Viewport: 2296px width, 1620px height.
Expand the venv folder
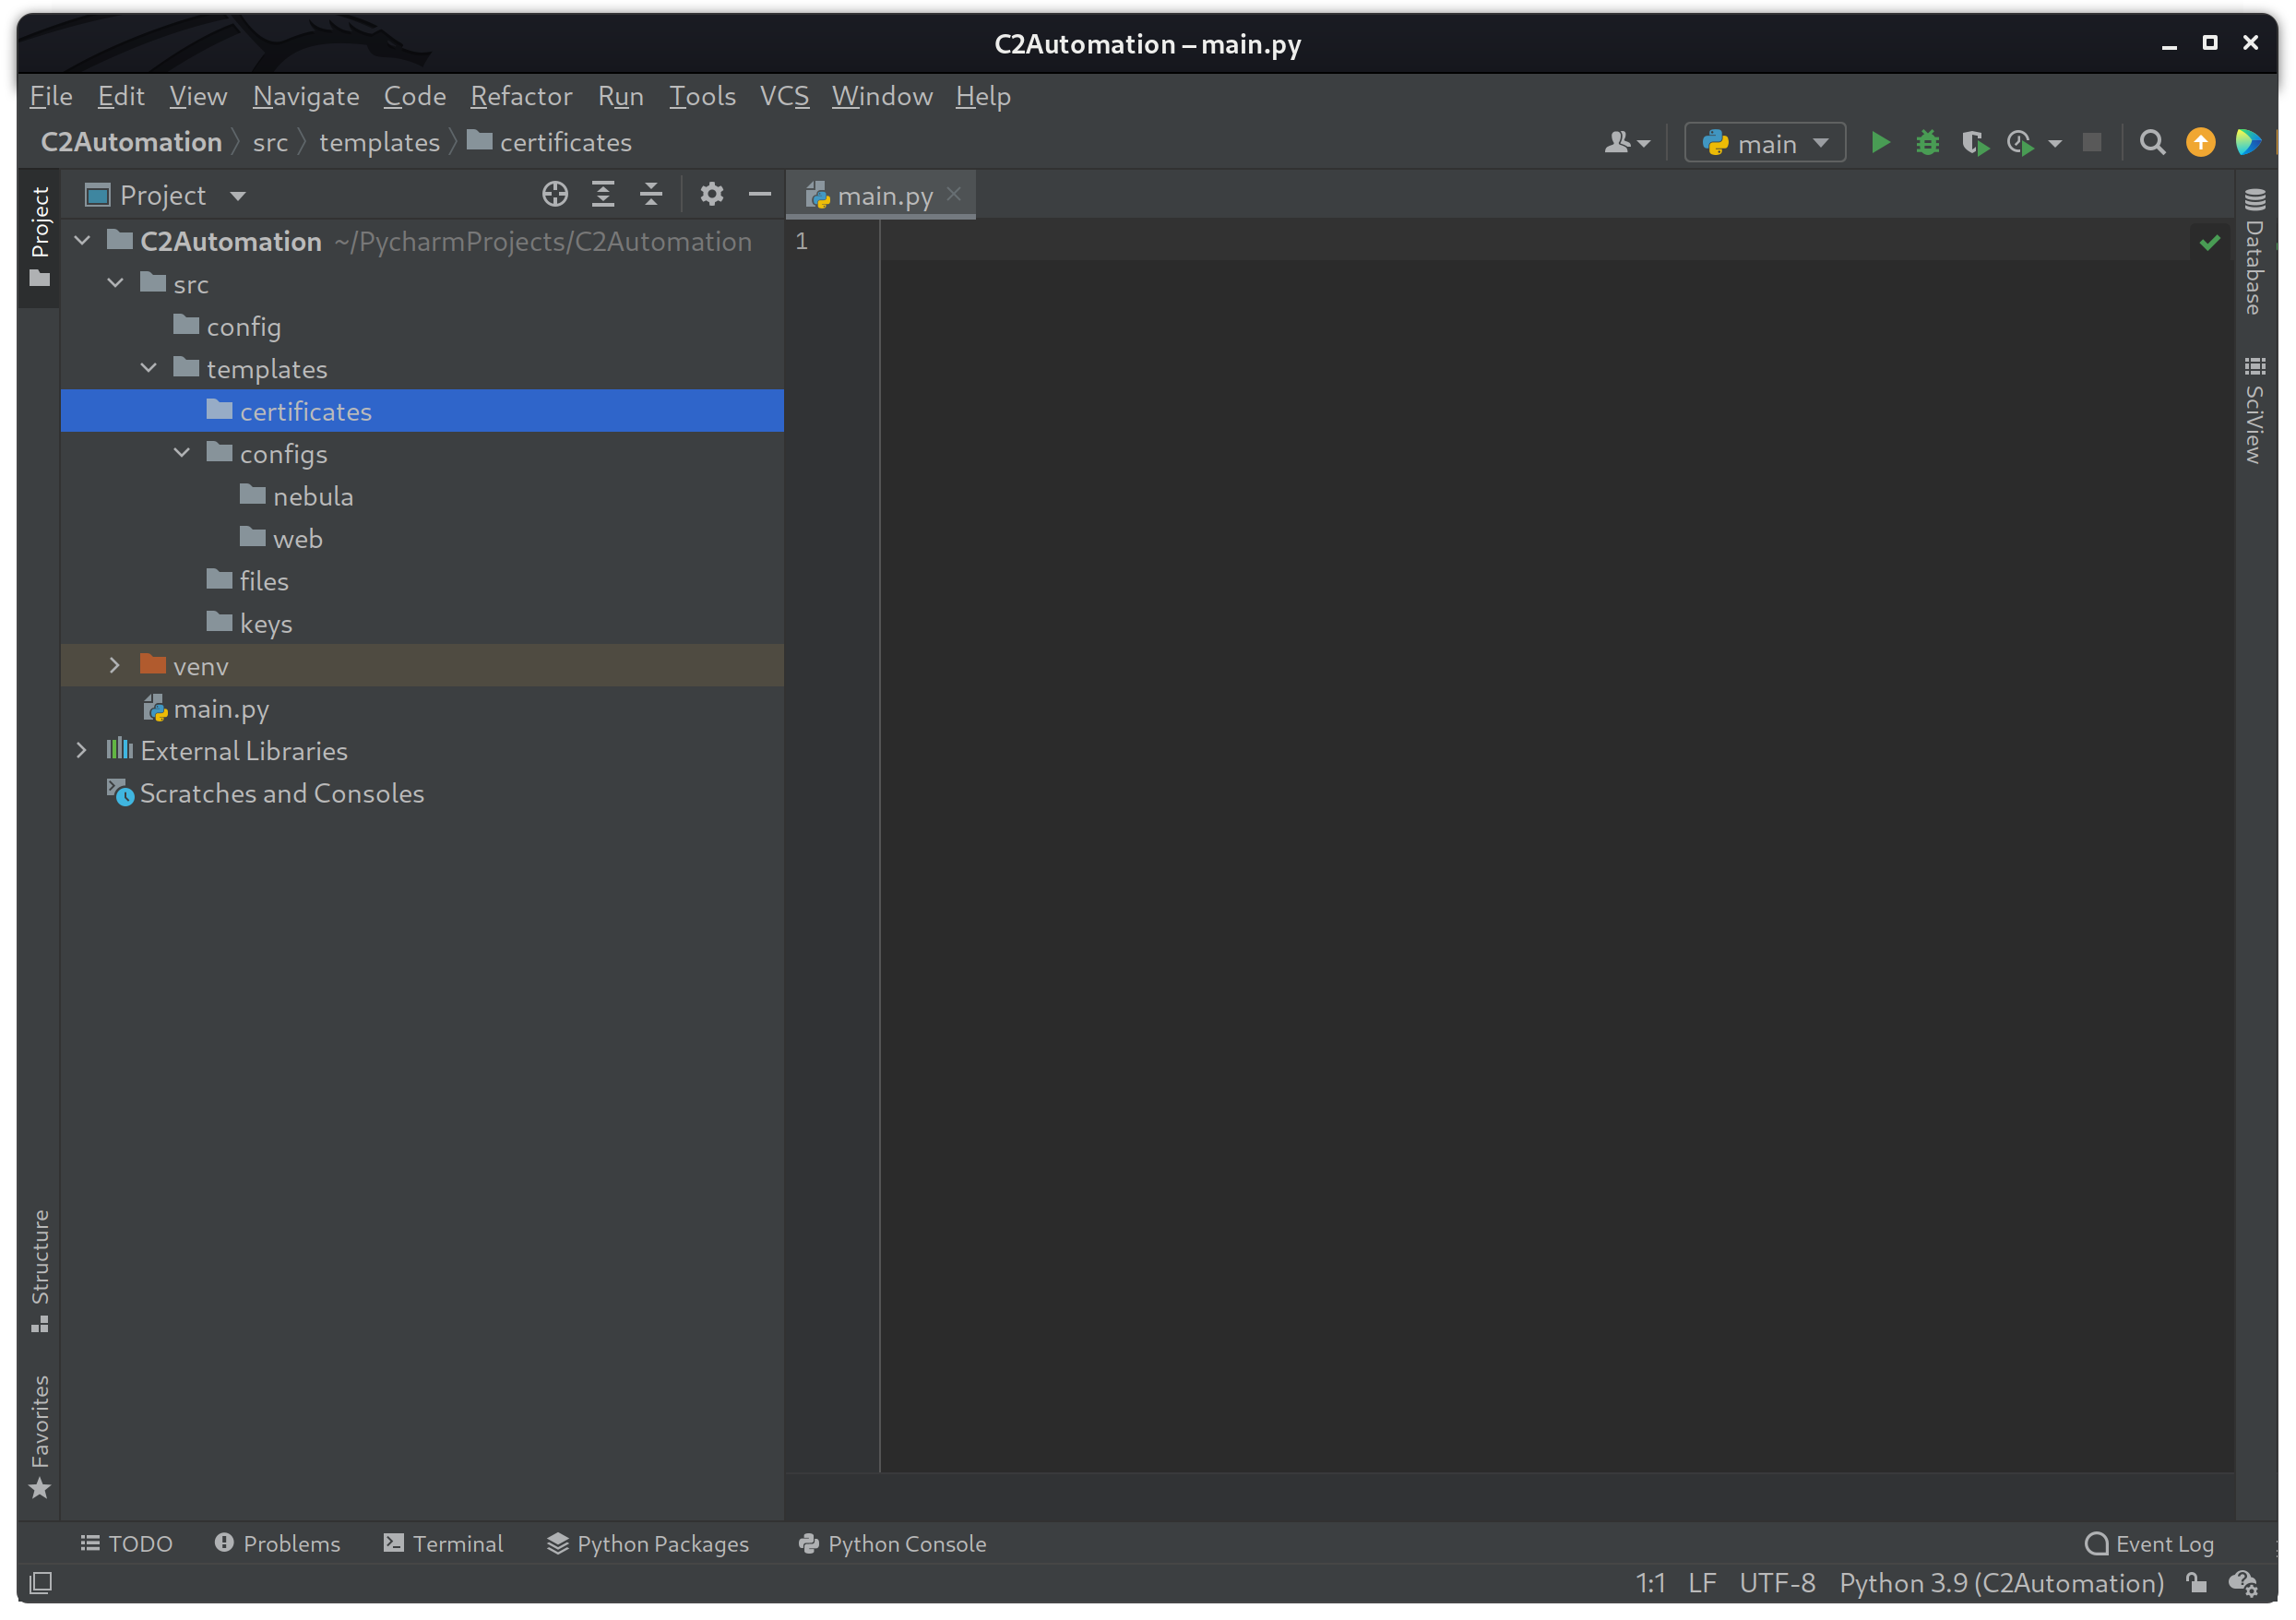coord(114,665)
